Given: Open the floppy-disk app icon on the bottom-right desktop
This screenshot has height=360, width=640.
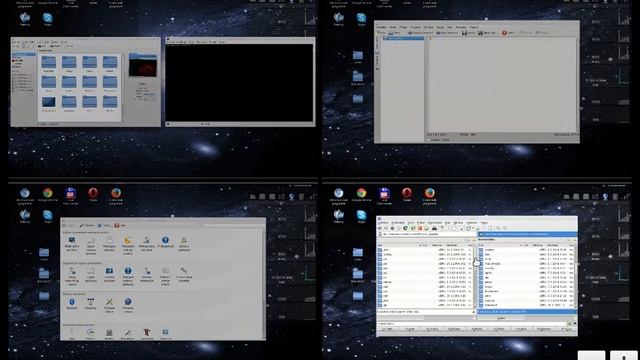Looking at the screenshot, I should (x=384, y=193).
